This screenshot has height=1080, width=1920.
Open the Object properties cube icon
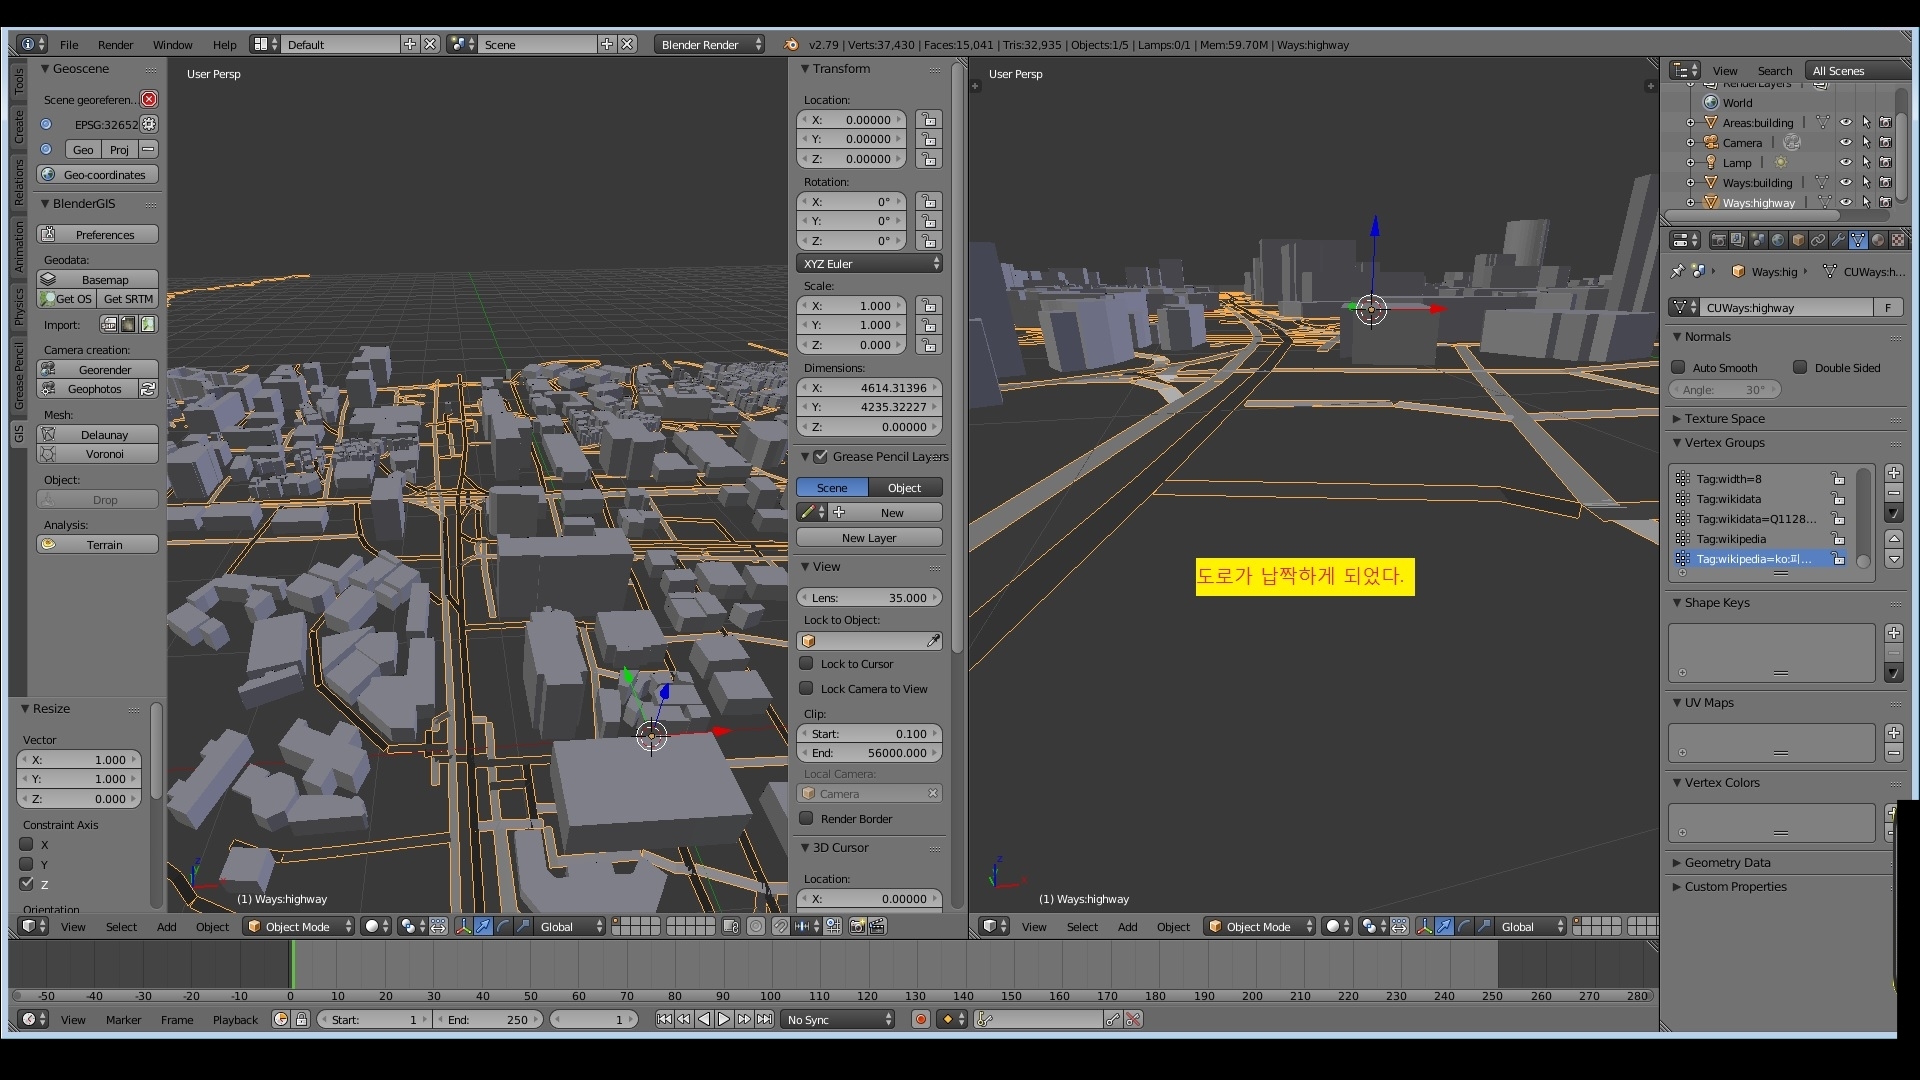click(1798, 240)
